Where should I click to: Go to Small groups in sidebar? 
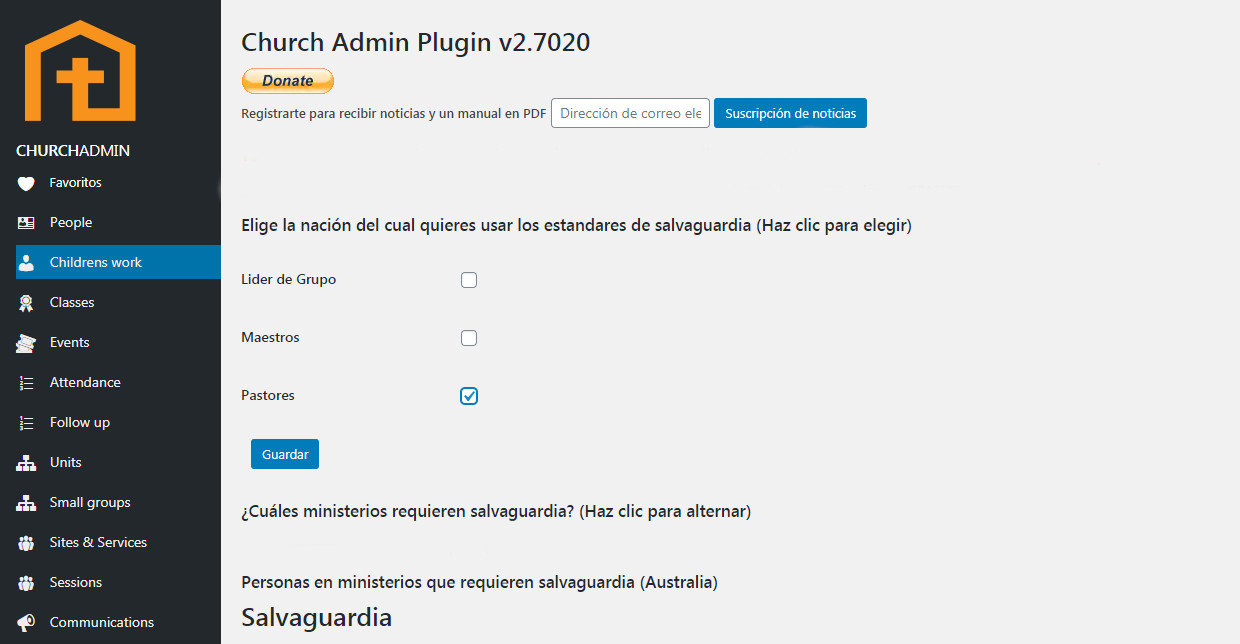coord(90,502)
